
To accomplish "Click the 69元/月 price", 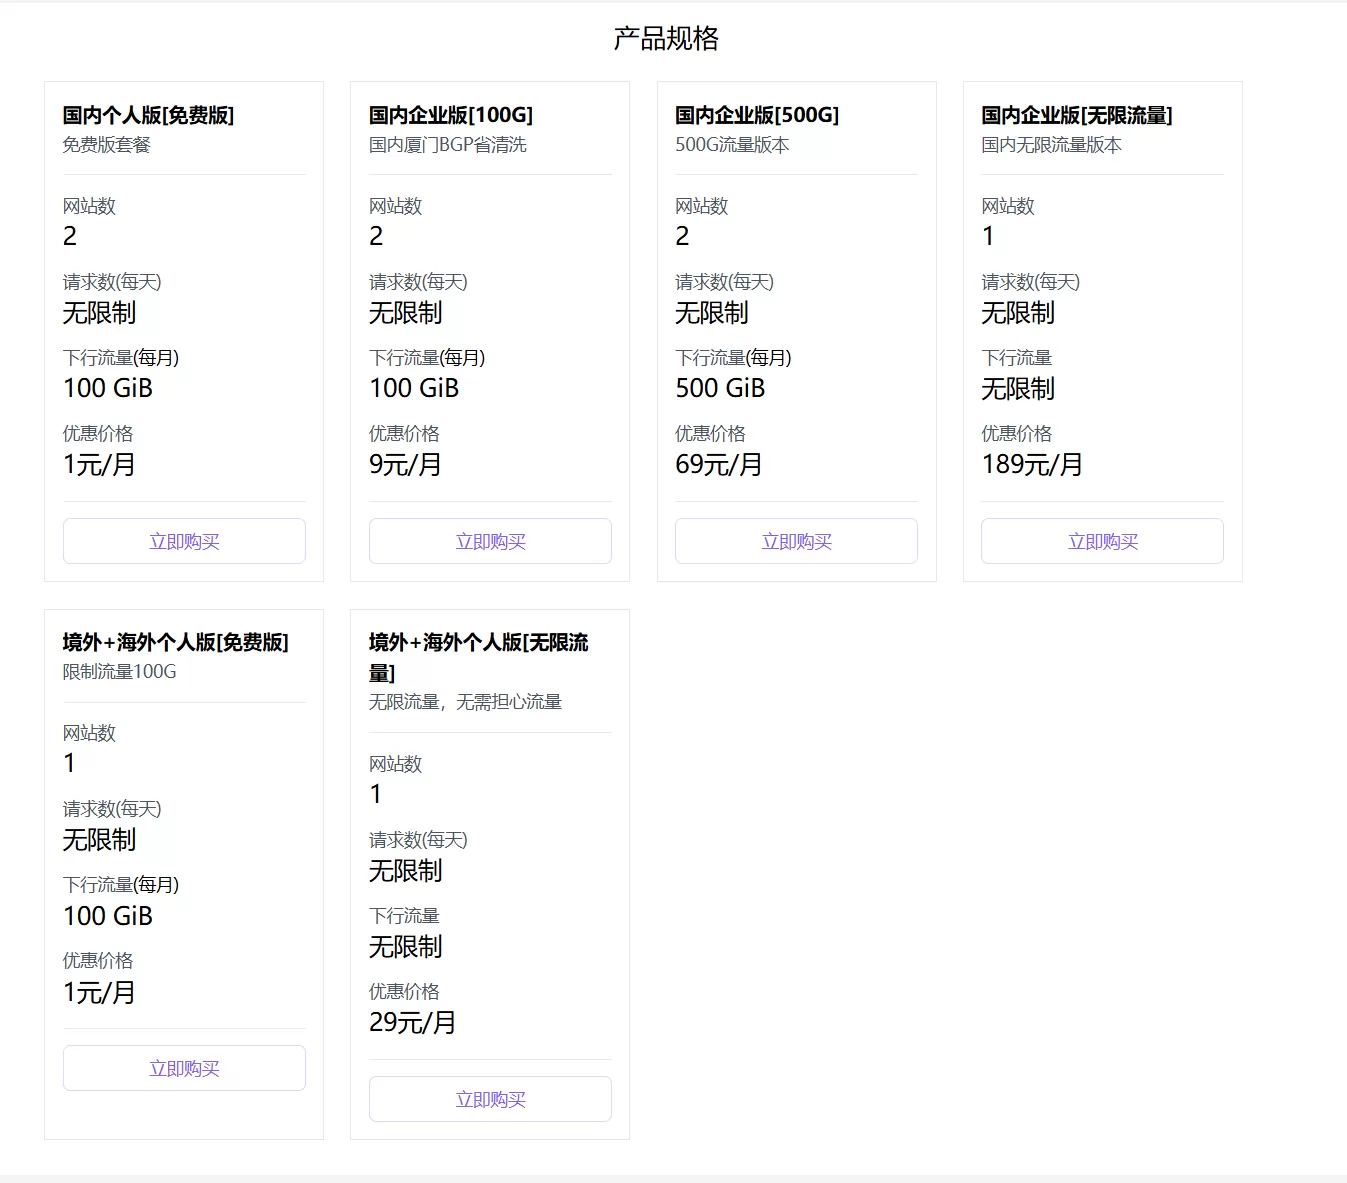I will tap(719, 464).
